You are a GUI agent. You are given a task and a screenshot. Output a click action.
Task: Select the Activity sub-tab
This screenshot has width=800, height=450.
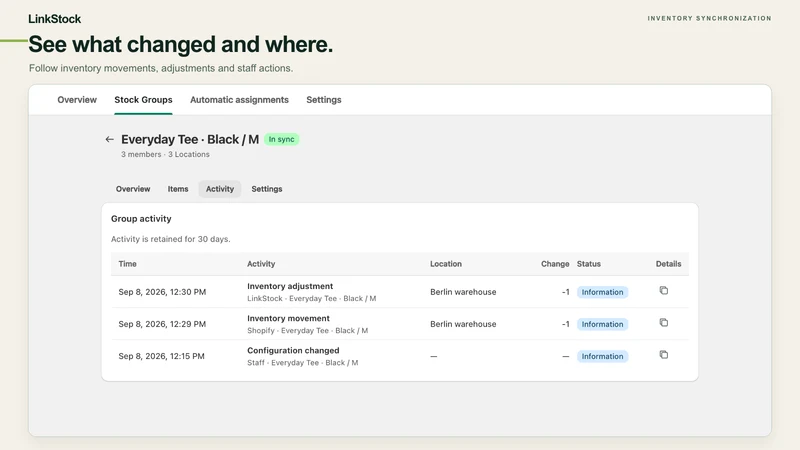pyautogui.click(x=220, y=189)
